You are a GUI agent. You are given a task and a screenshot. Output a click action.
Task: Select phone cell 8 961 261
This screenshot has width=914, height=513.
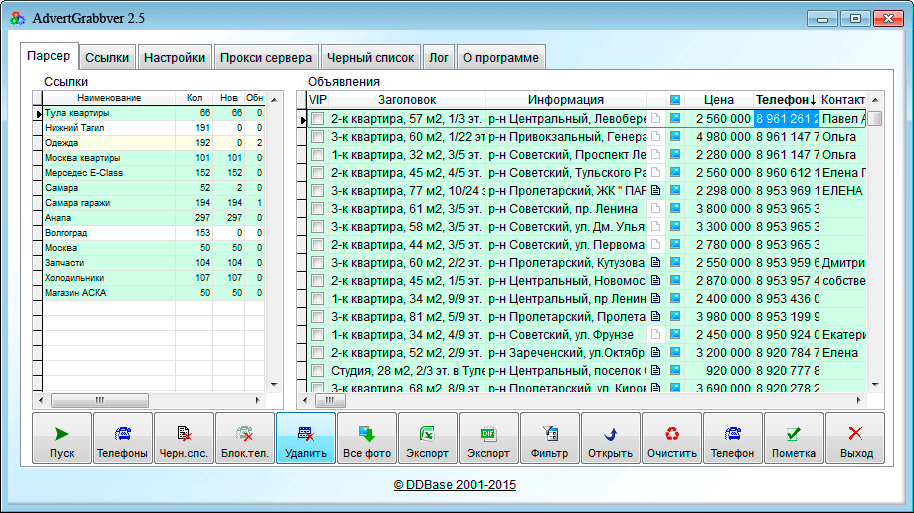coord(786,119)
